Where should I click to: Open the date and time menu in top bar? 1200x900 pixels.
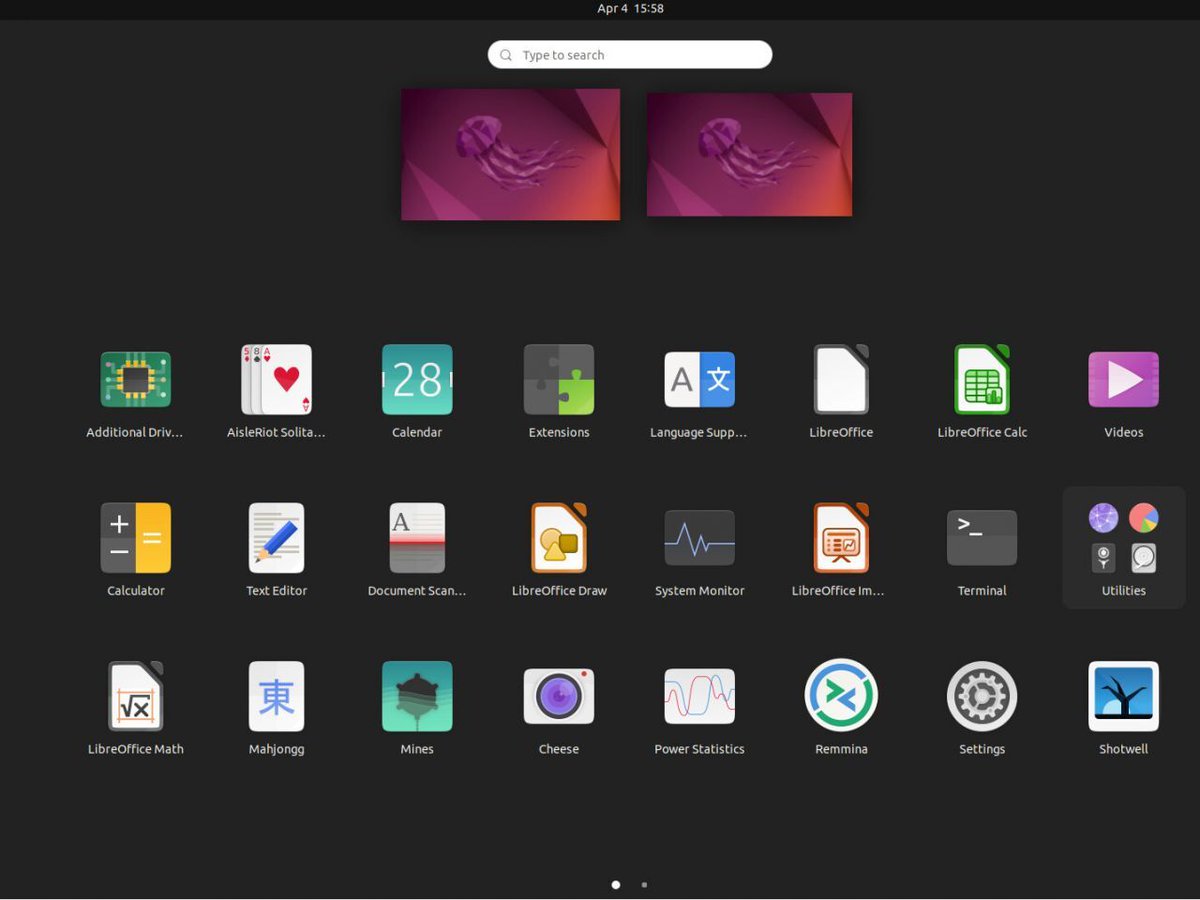coord(629,9)
